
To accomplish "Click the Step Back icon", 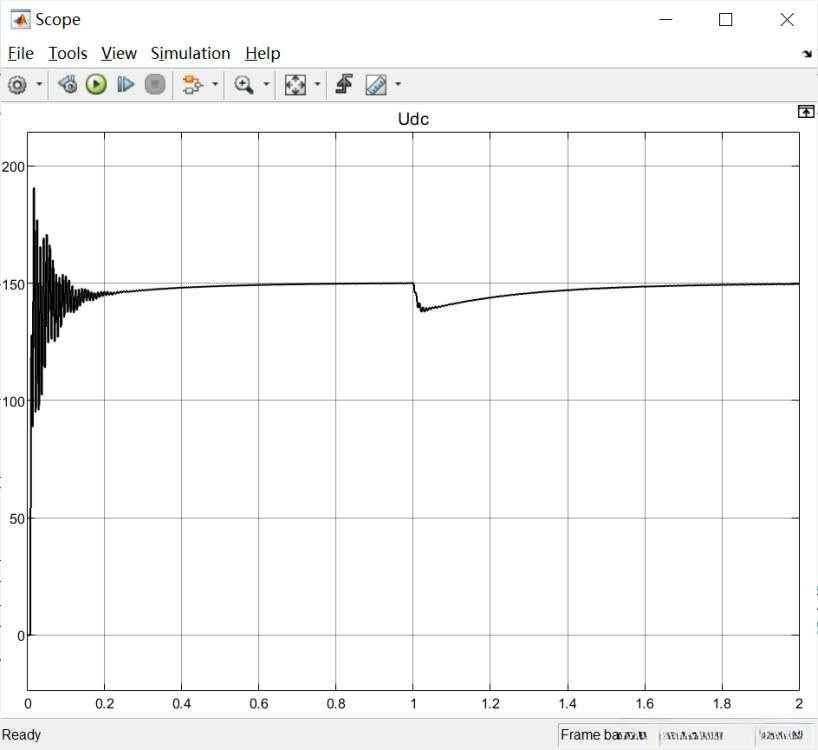I will coord(68,84).
